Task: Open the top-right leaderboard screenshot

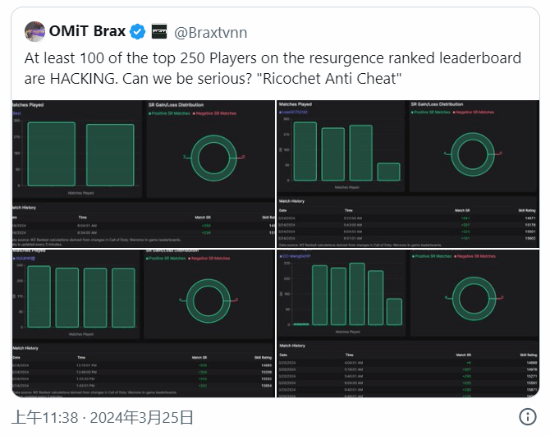Action: click(408, 174)
